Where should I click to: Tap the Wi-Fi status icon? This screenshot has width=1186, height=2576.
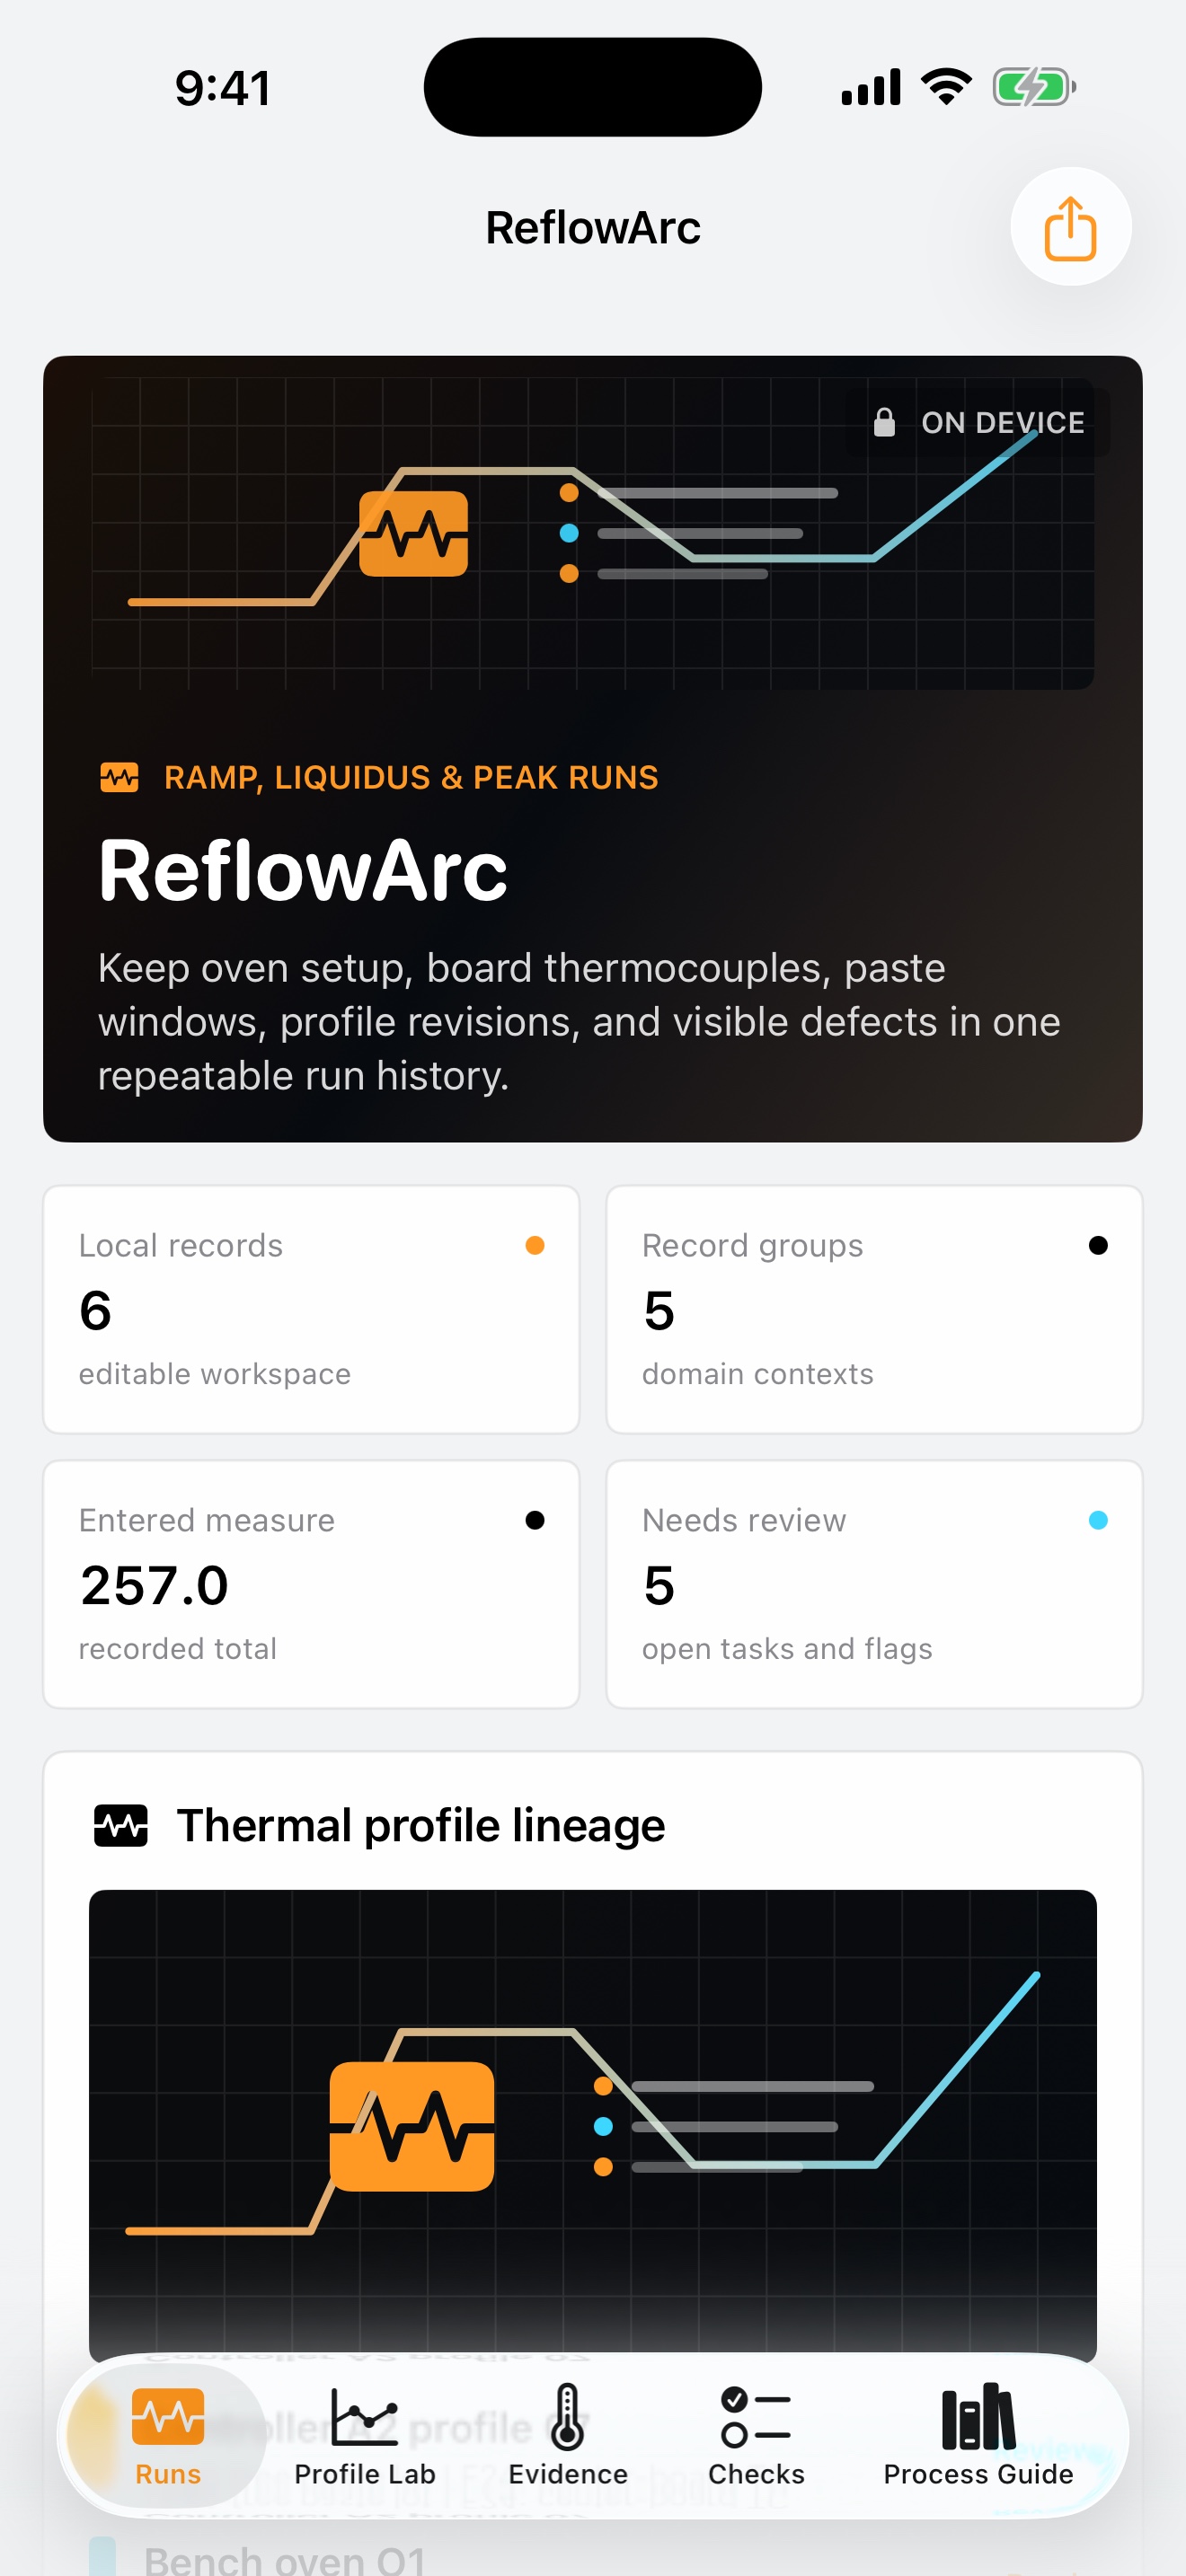coord(946,87)
